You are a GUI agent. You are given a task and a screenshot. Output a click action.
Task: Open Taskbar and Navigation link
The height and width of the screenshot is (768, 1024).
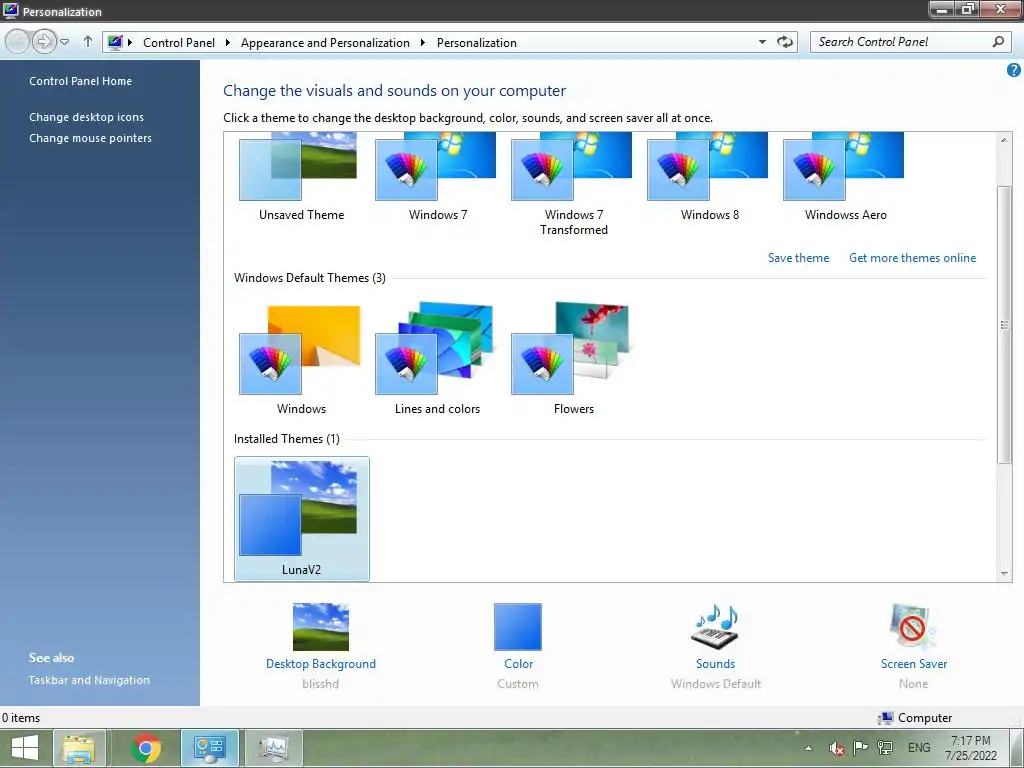pos(89,680)
